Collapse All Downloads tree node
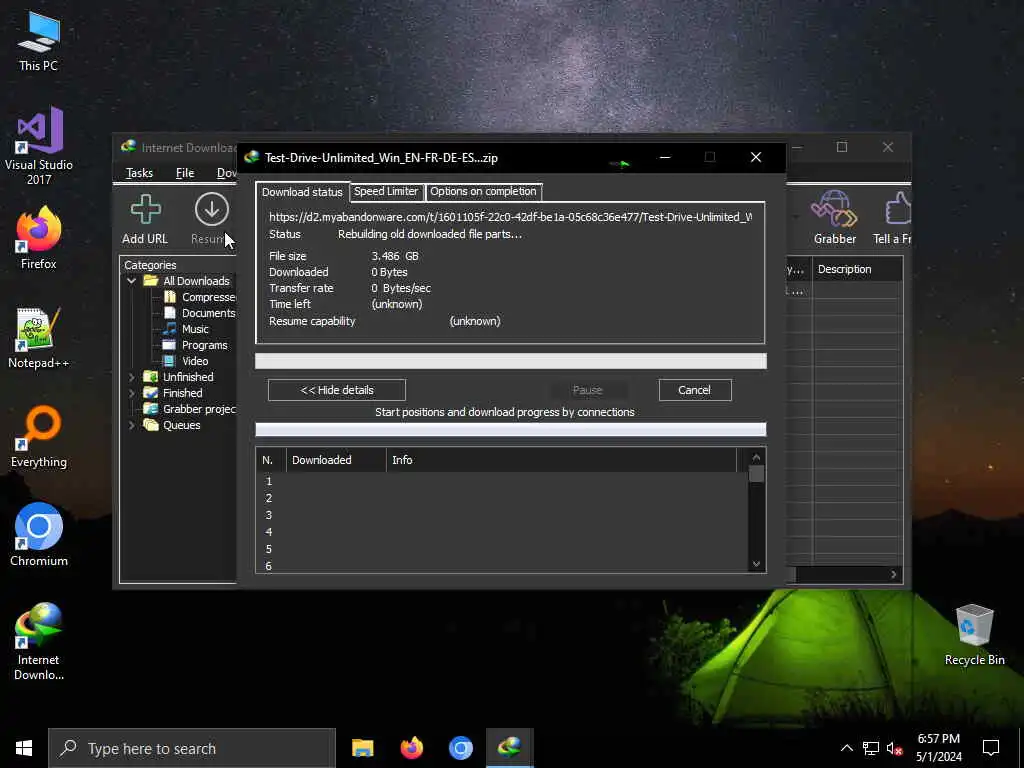The image size is (1024, 768). [x=131, y=281]
